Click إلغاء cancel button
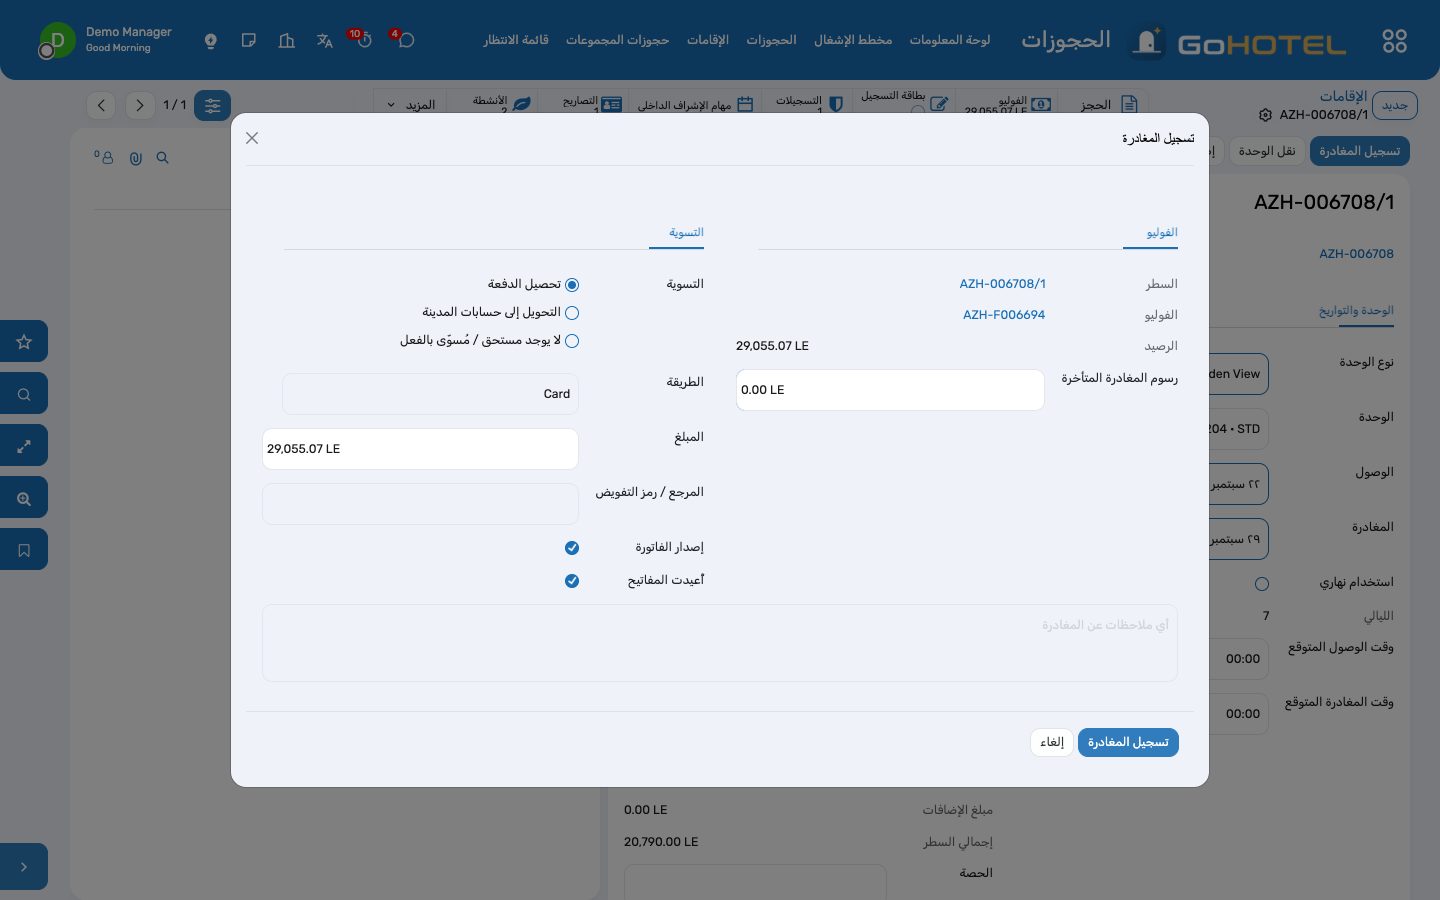Viewport: 1440px width, 900px height. coord(1052,742)
